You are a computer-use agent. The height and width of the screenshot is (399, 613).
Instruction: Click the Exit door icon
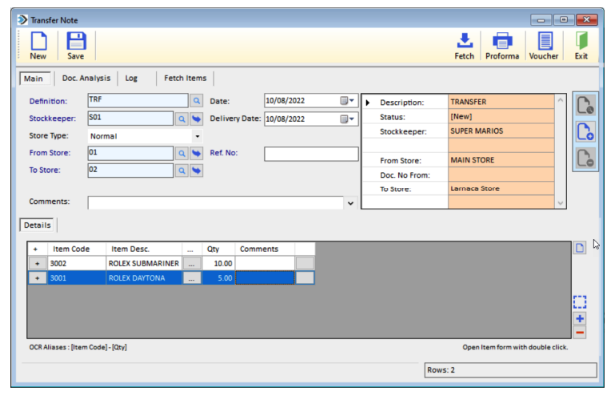point(581,41)
